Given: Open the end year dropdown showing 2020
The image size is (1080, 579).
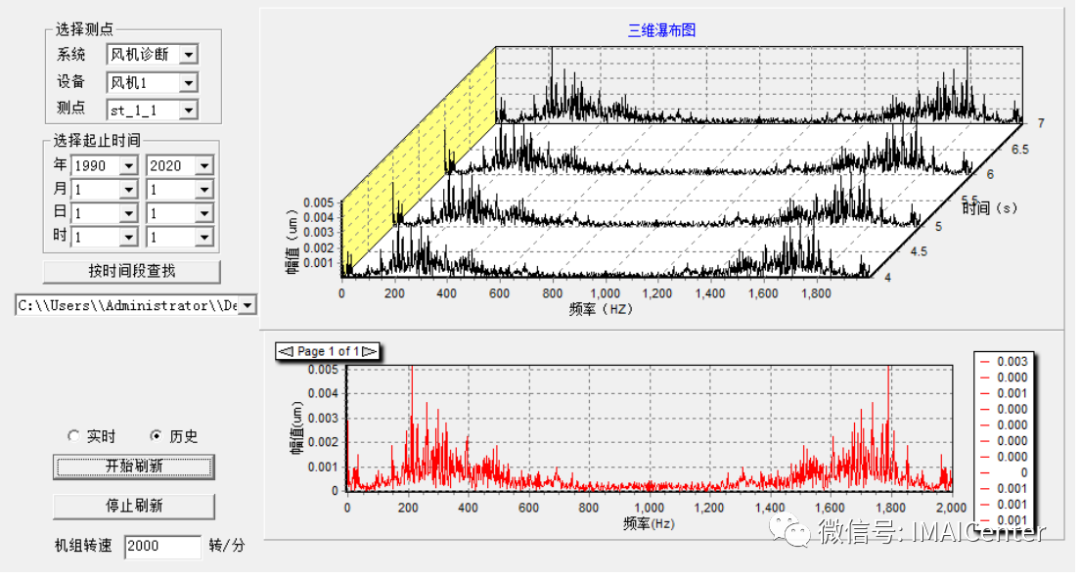Looking at the screenshot, I should (x=204, y=165).
